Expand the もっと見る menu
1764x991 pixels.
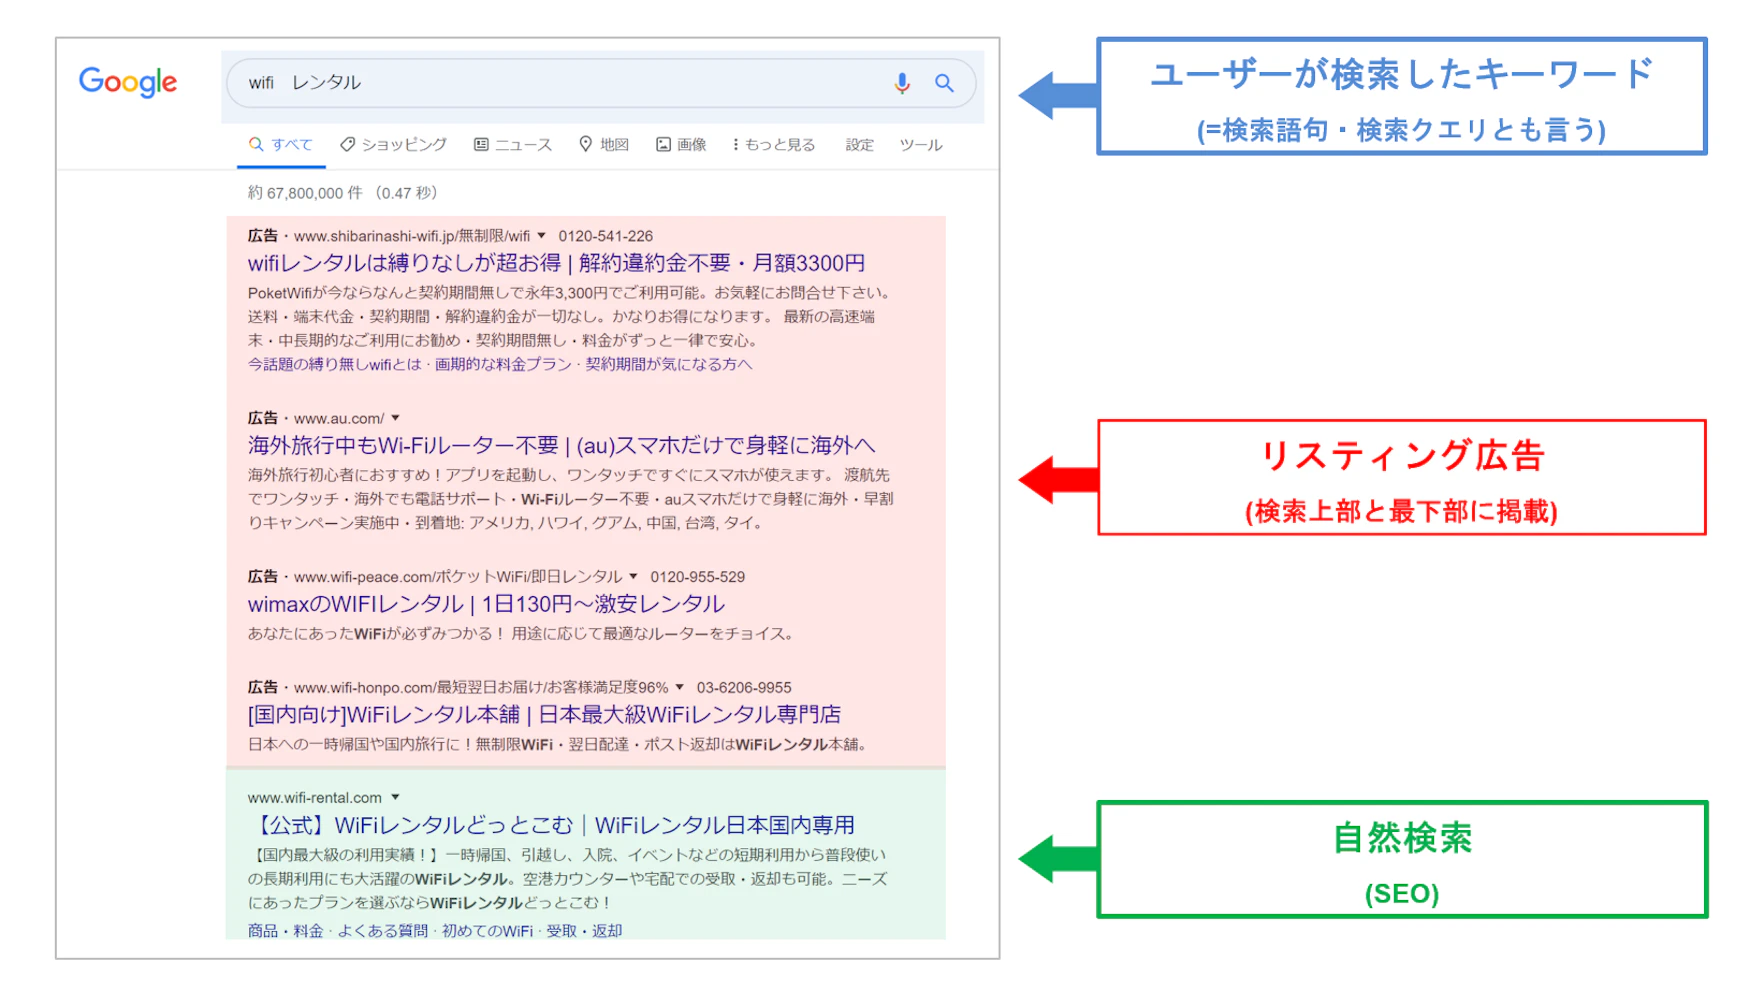tap(774, 145)
